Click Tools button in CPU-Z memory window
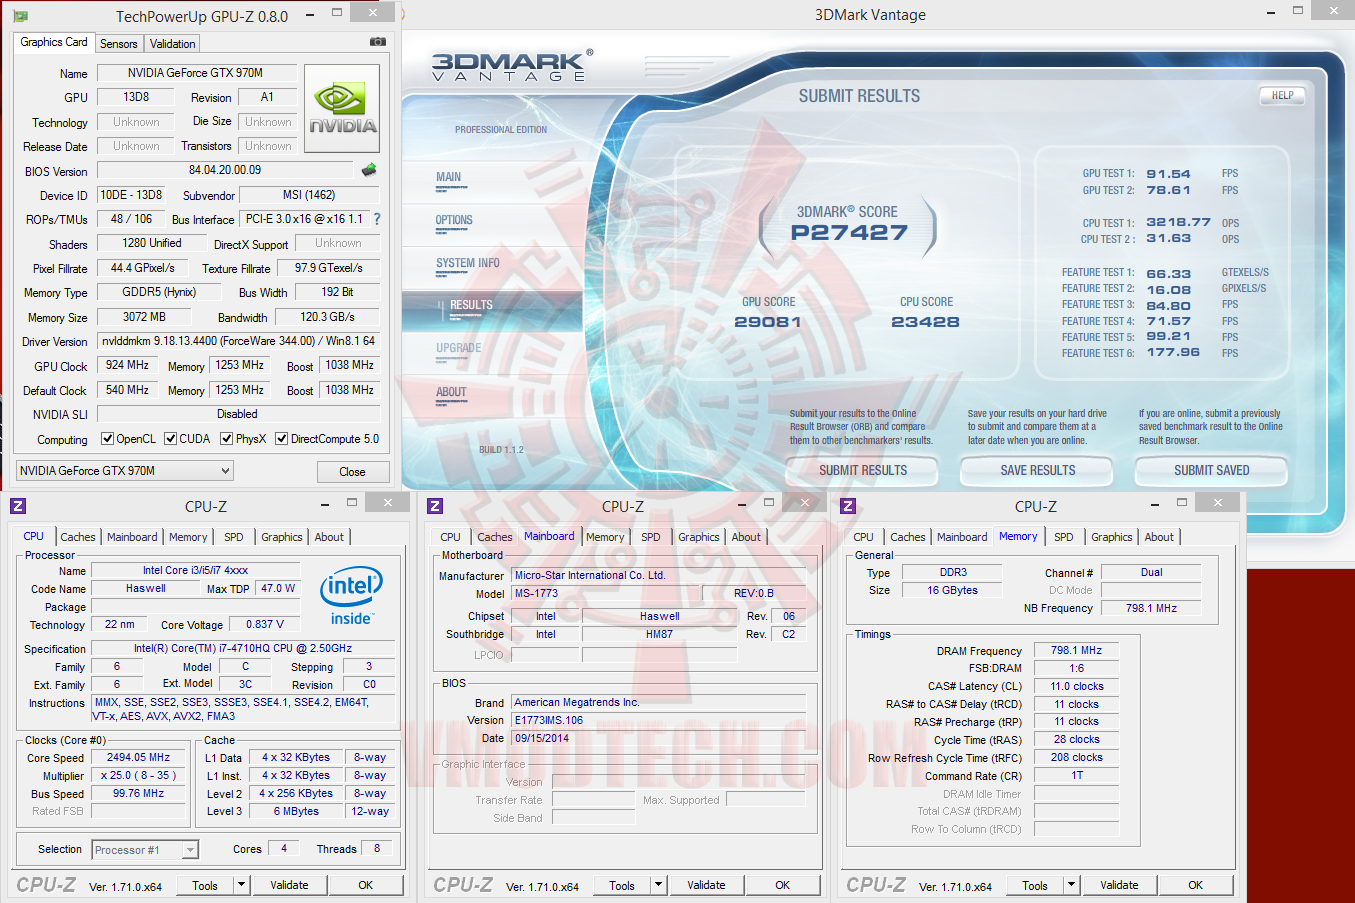This screenshot has width=1355, height=903. tap(1035, 885)
